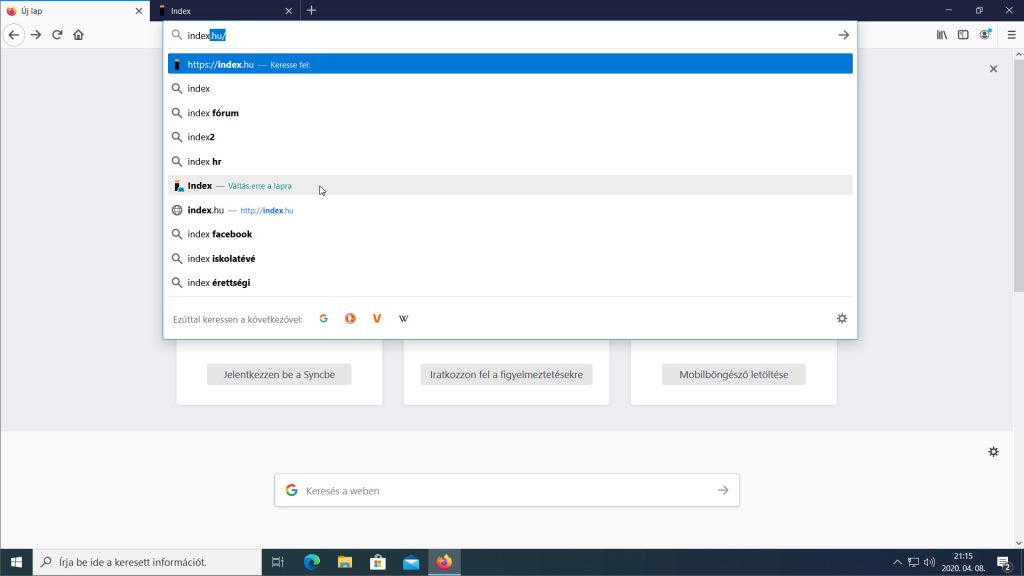1024x576 pixels.
Task: Open the Windows Start menu
Action: coord(16,562)
